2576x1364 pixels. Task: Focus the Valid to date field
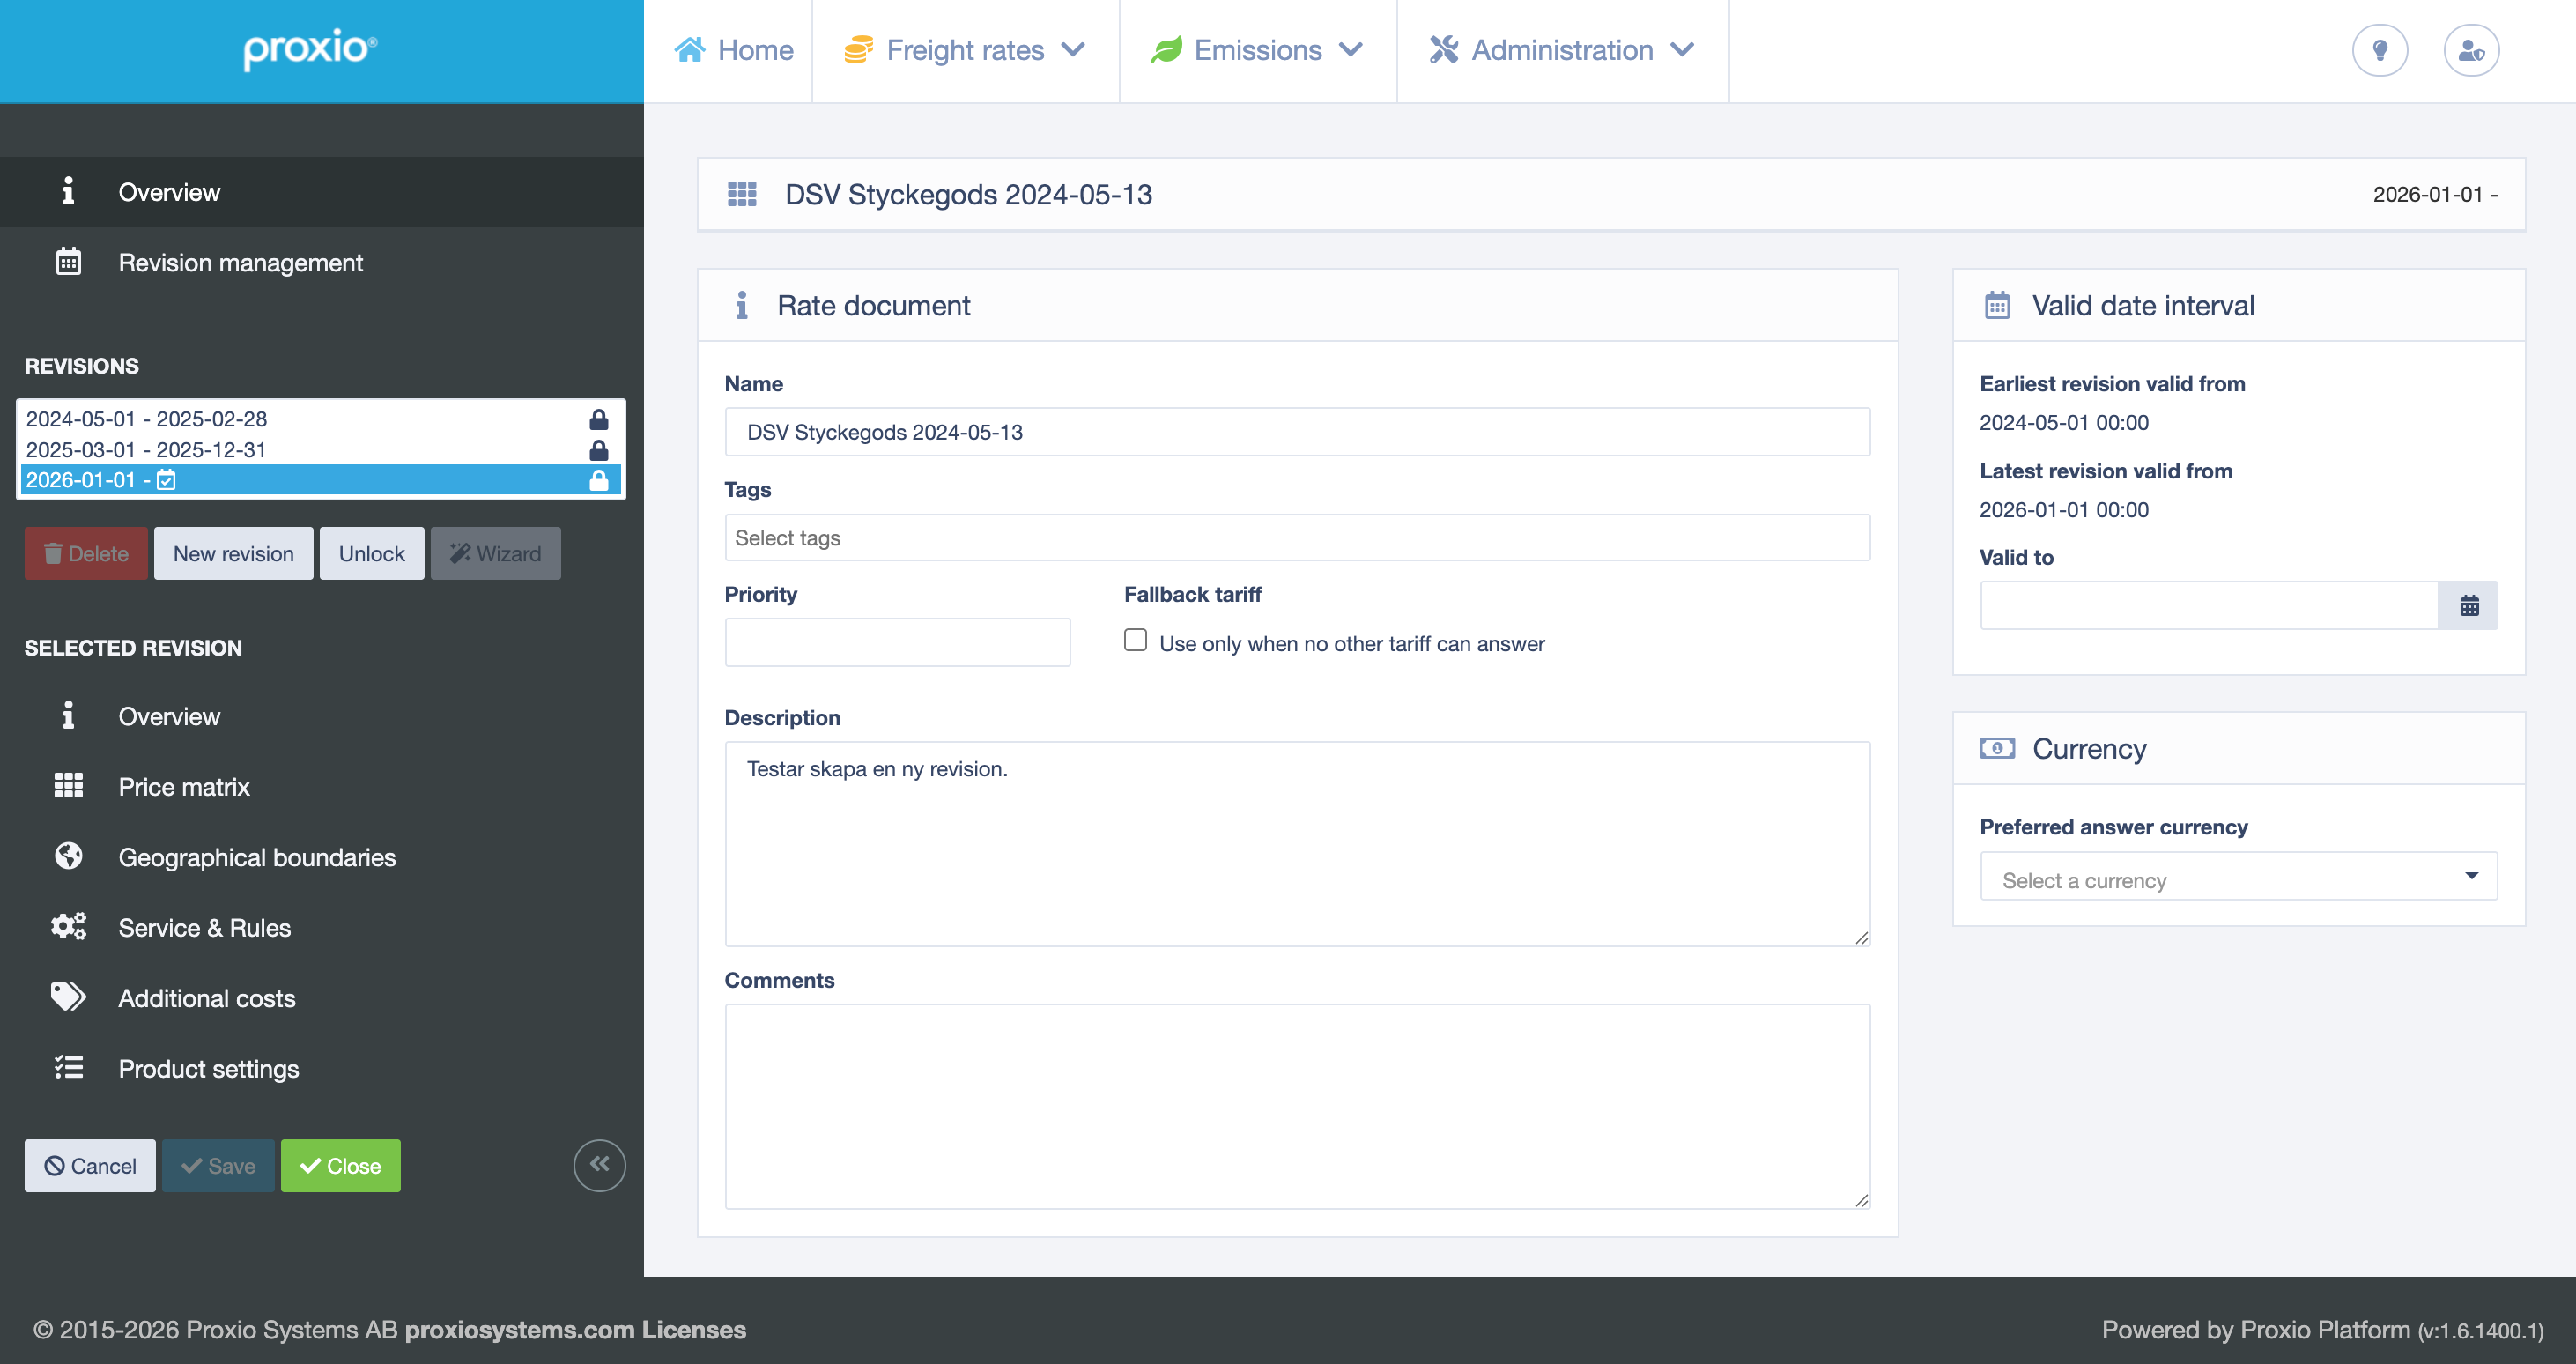2209,606
